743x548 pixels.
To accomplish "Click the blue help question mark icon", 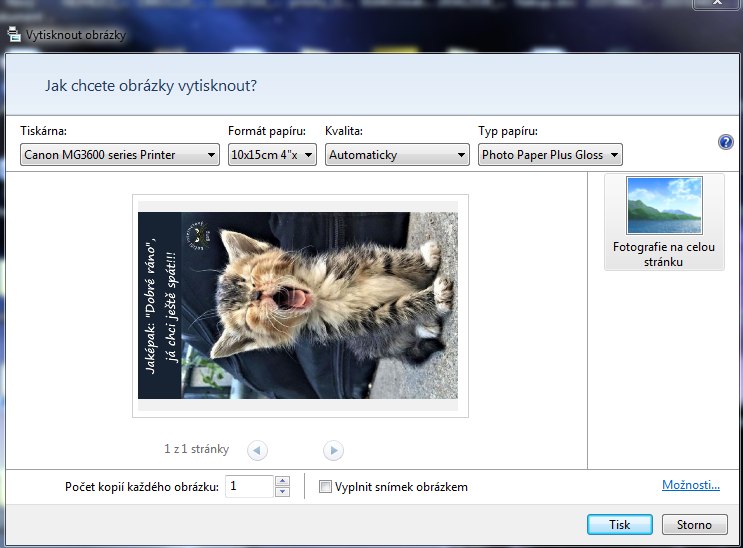I will click(x=725, y=142).
